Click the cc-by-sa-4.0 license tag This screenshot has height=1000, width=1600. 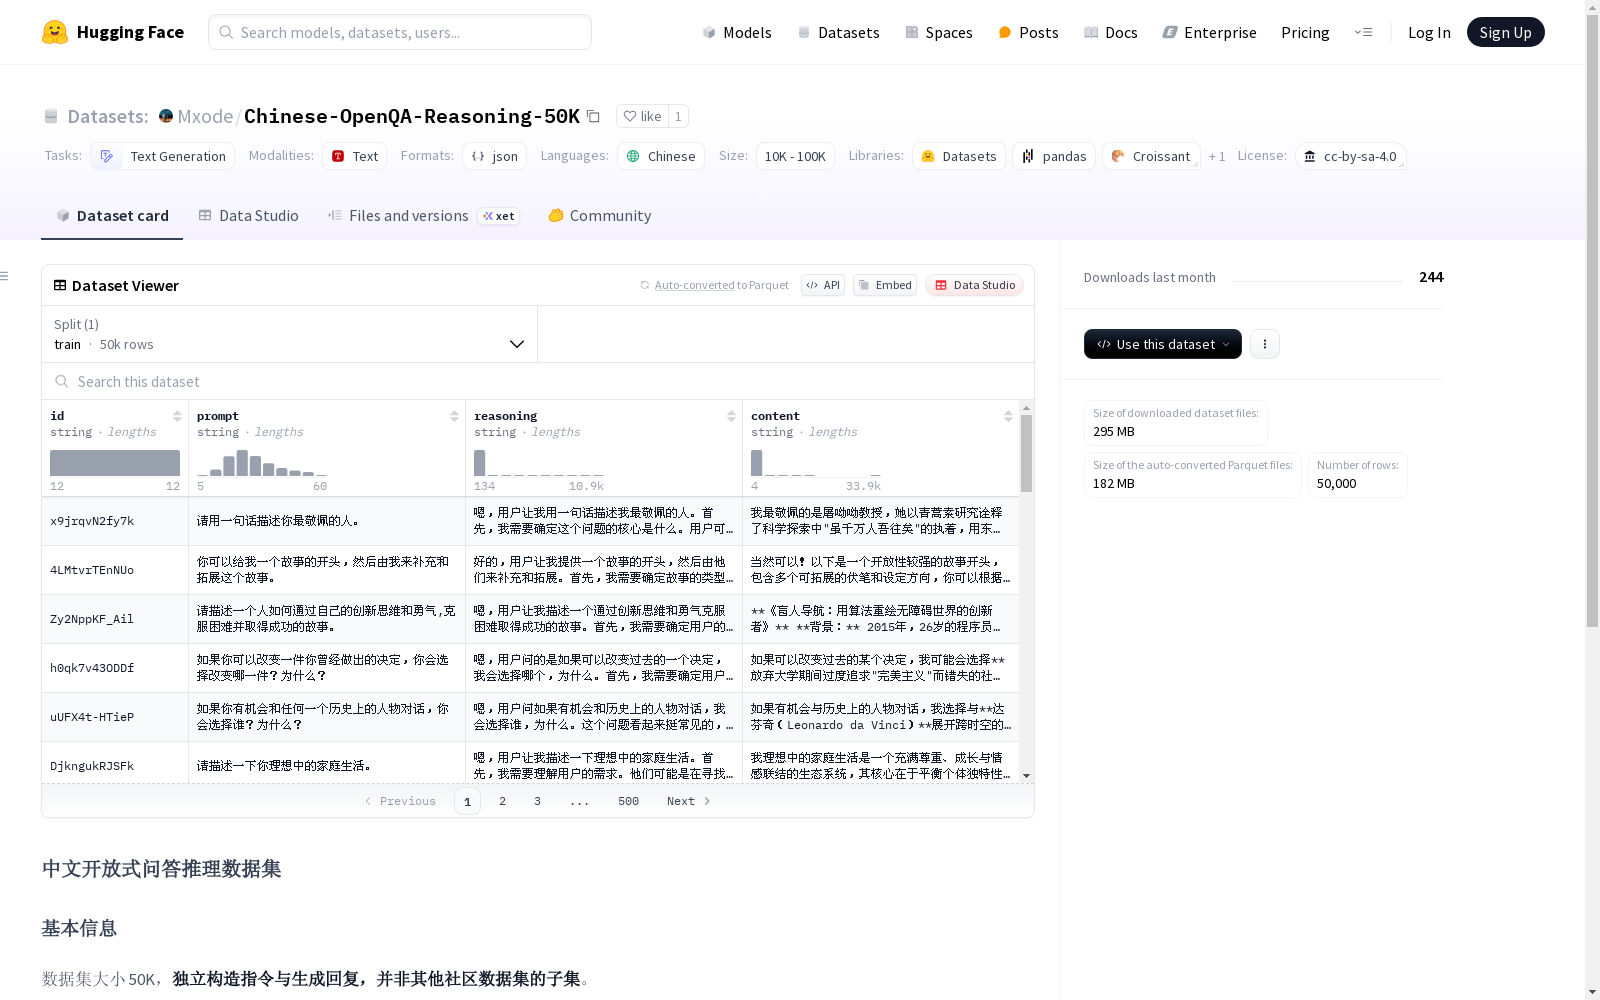(x=1350, y=156)
